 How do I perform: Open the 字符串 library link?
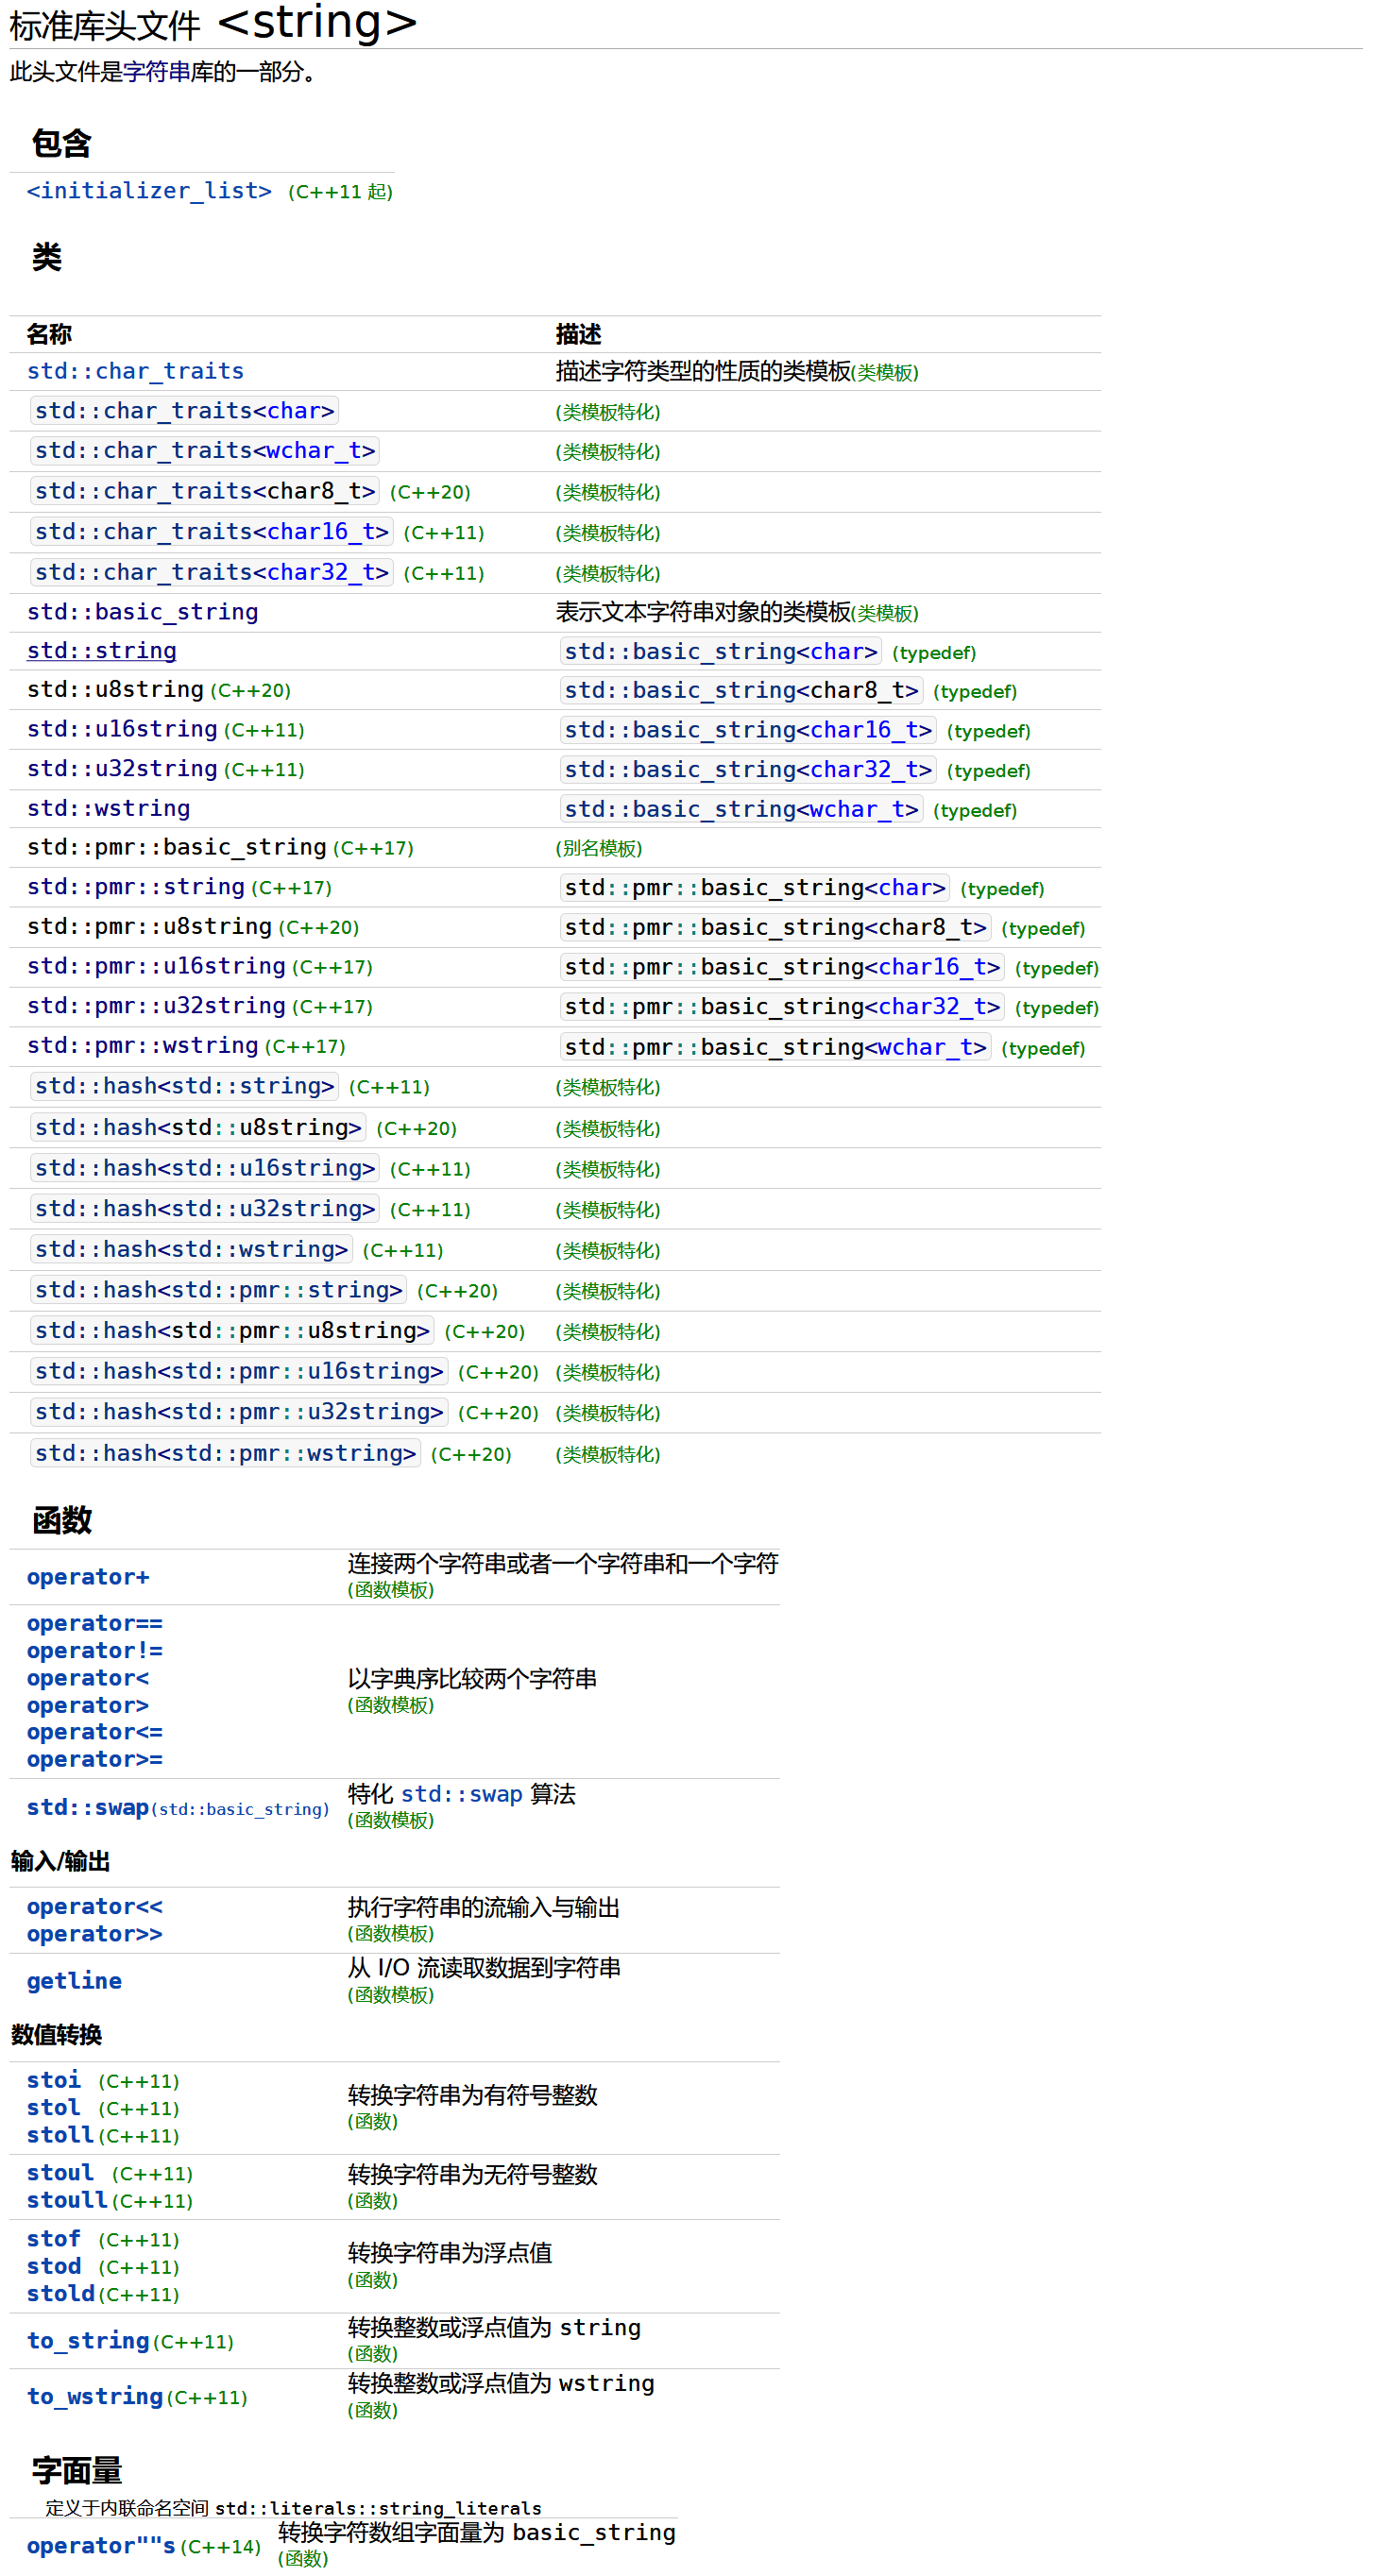coord(157,72)
